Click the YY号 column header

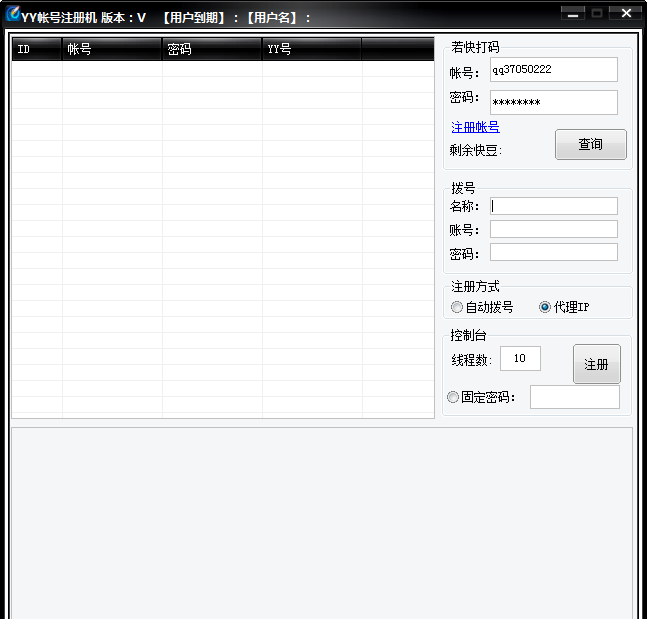pyautogui.click(x=312, y=49)
